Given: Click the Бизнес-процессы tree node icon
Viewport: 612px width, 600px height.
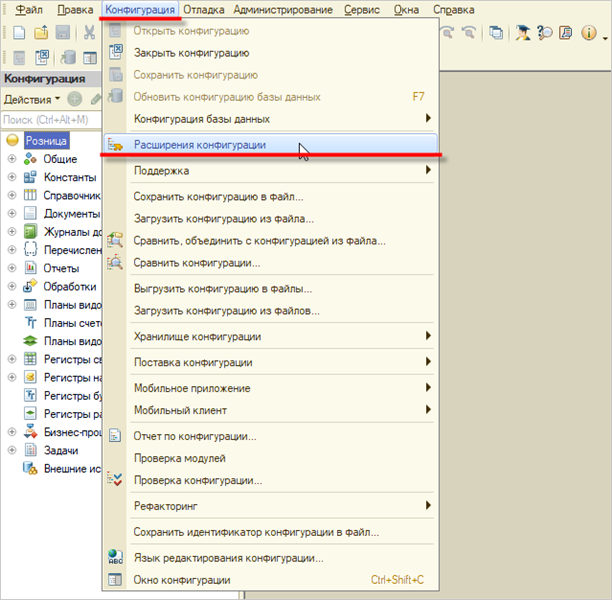Looking at the screenshot, I should (x=31, y=432).
